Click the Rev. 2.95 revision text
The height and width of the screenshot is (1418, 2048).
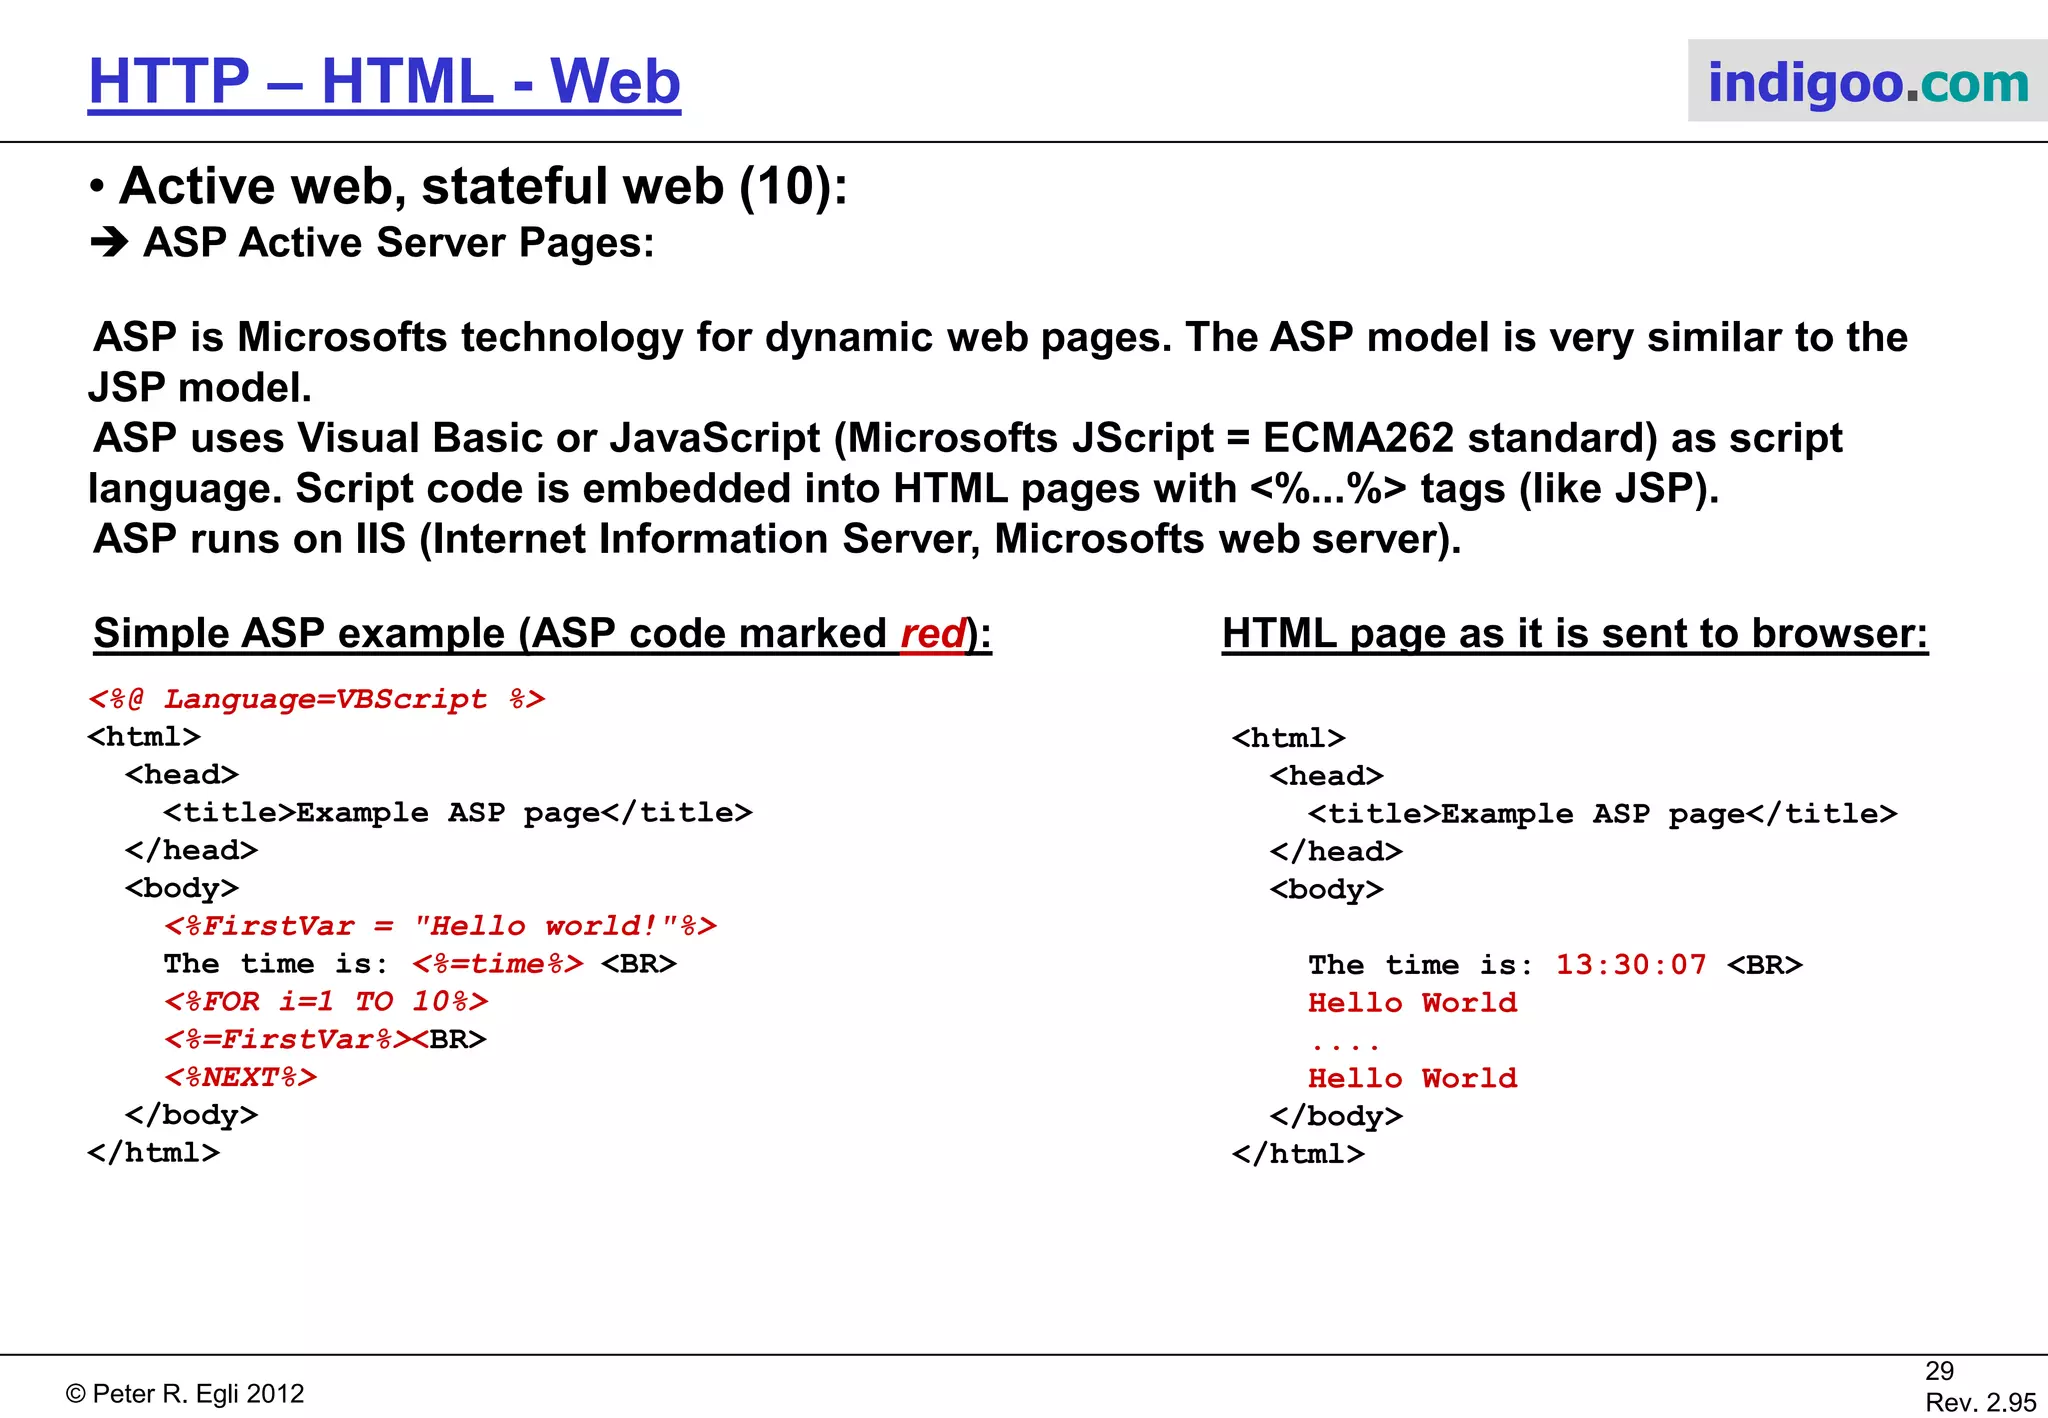click(1980, 1403)
